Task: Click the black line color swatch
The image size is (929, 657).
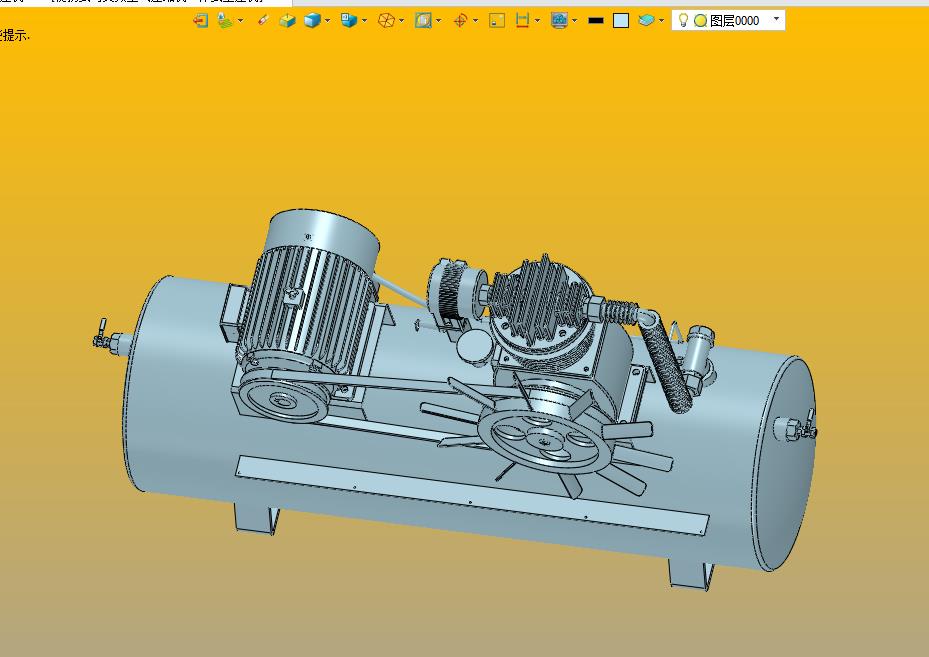Action: tap(596, 20)
